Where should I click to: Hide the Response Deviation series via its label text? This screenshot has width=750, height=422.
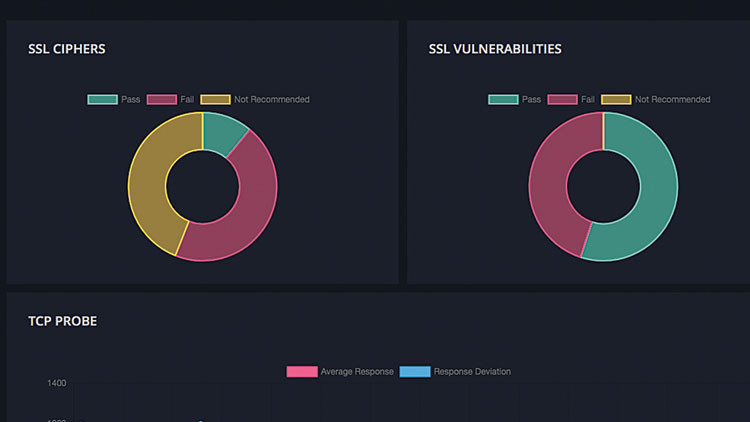[472, 372]
